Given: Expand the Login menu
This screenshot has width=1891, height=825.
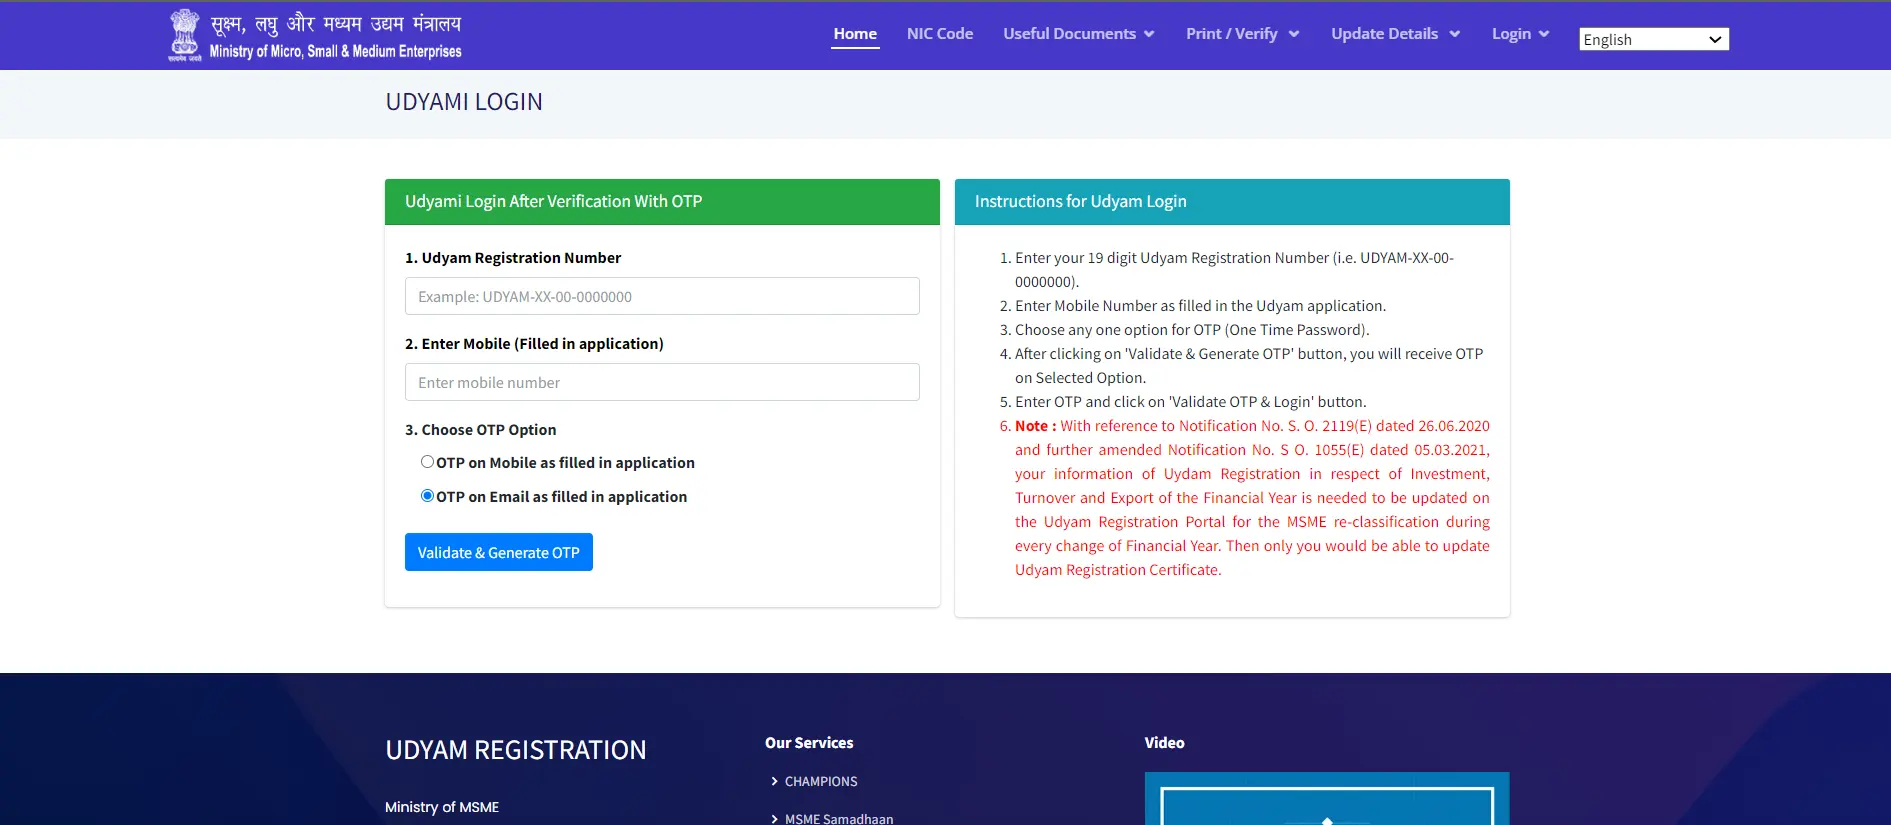Looking at the screenshot, I should pyautogui.click(x=1521, y=34).
